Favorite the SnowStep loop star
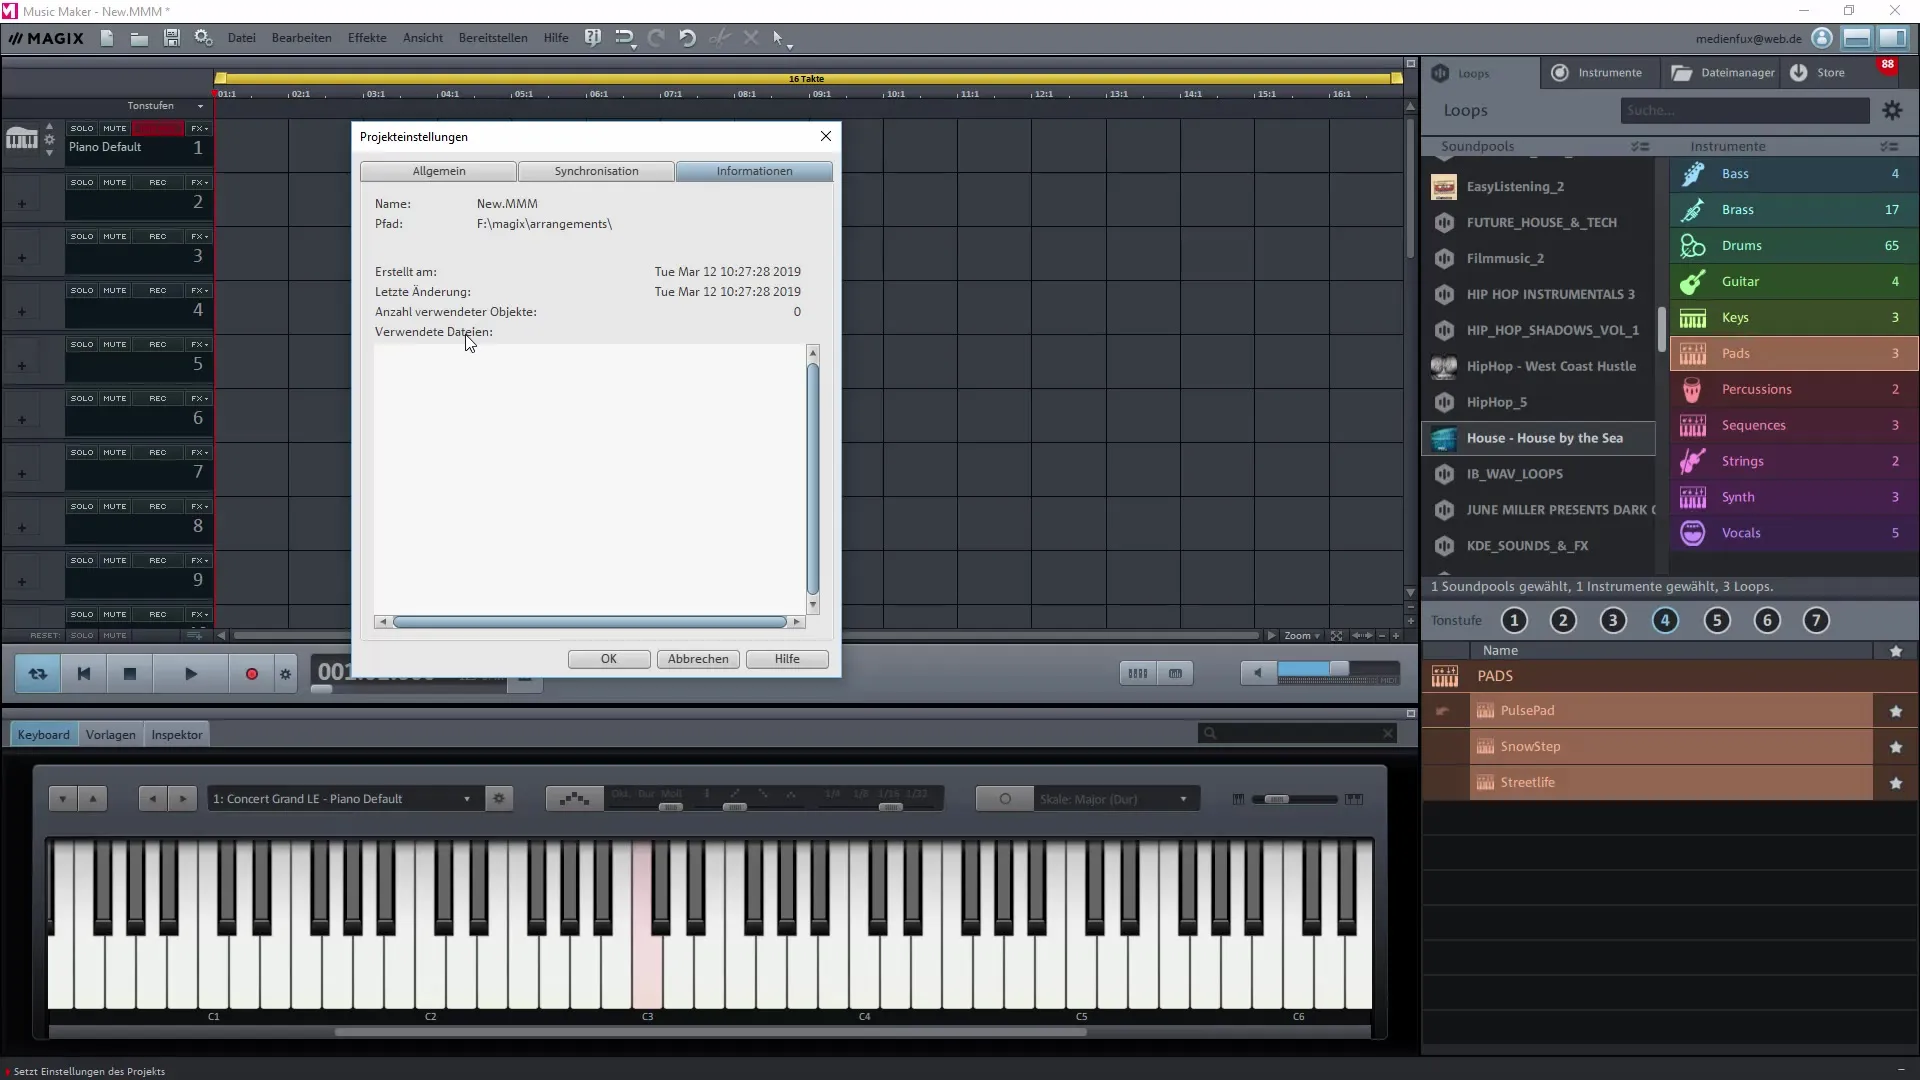 (1895, 747)
